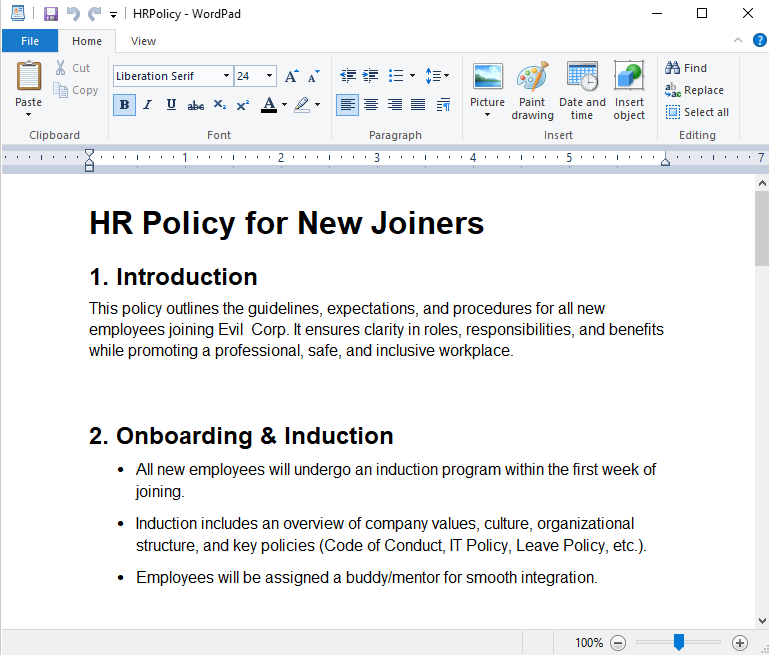Open the File menu
This screenshot has height=655, width=769.
30,41
